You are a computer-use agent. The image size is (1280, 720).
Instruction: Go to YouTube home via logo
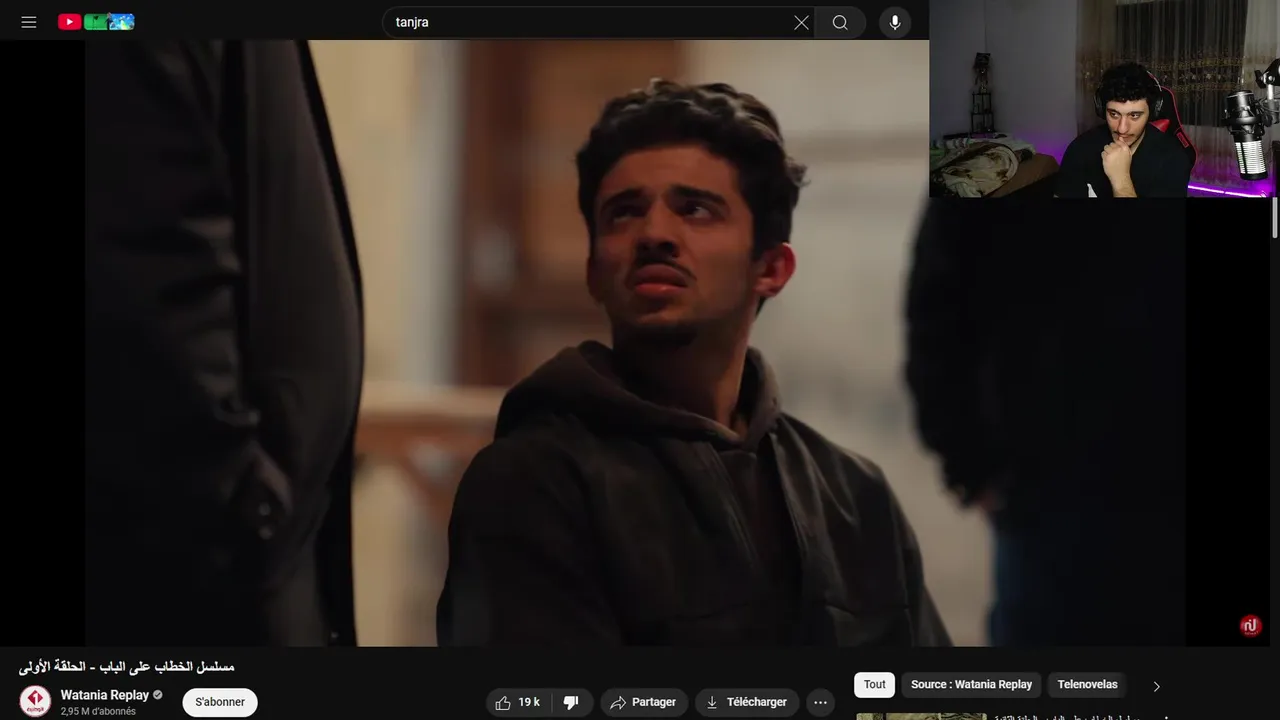click(96, 22)
